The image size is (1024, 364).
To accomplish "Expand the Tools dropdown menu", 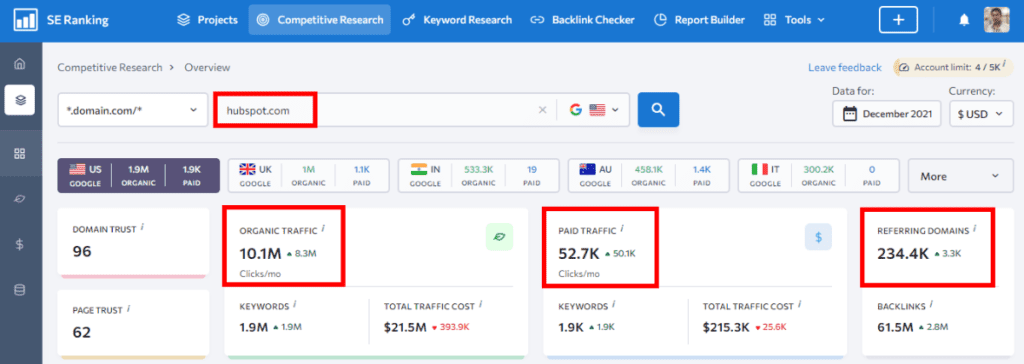I will tap(794, 20).
